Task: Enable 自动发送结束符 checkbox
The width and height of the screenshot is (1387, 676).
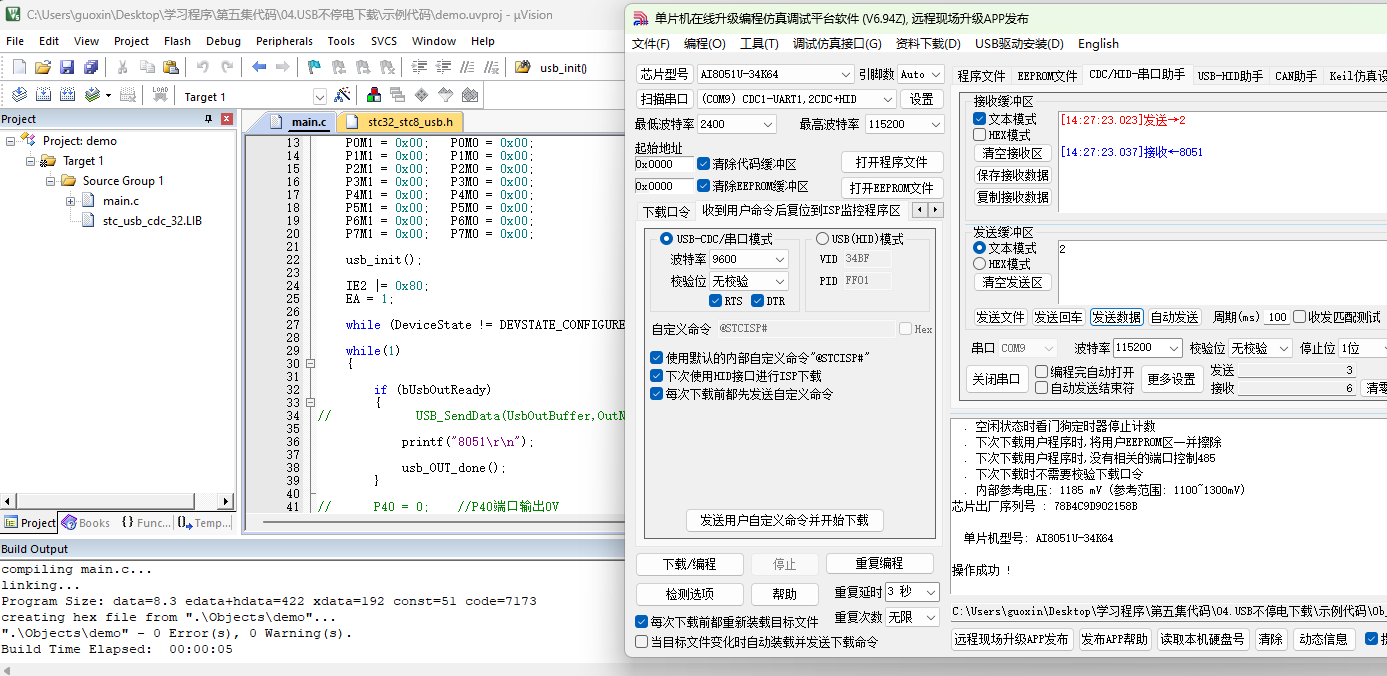Action: 1042,388
